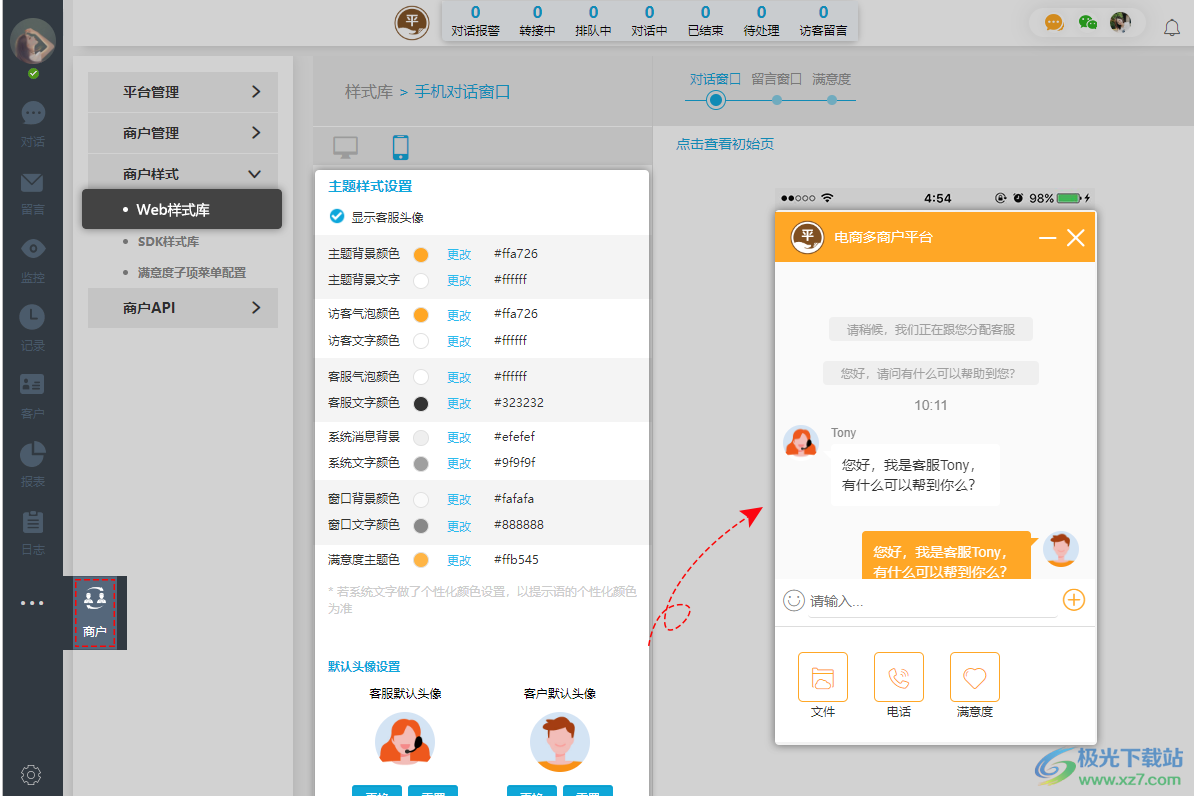The image size is (1194, 796).
Task: Expand the 平台管理 menu
Action: 182,91
